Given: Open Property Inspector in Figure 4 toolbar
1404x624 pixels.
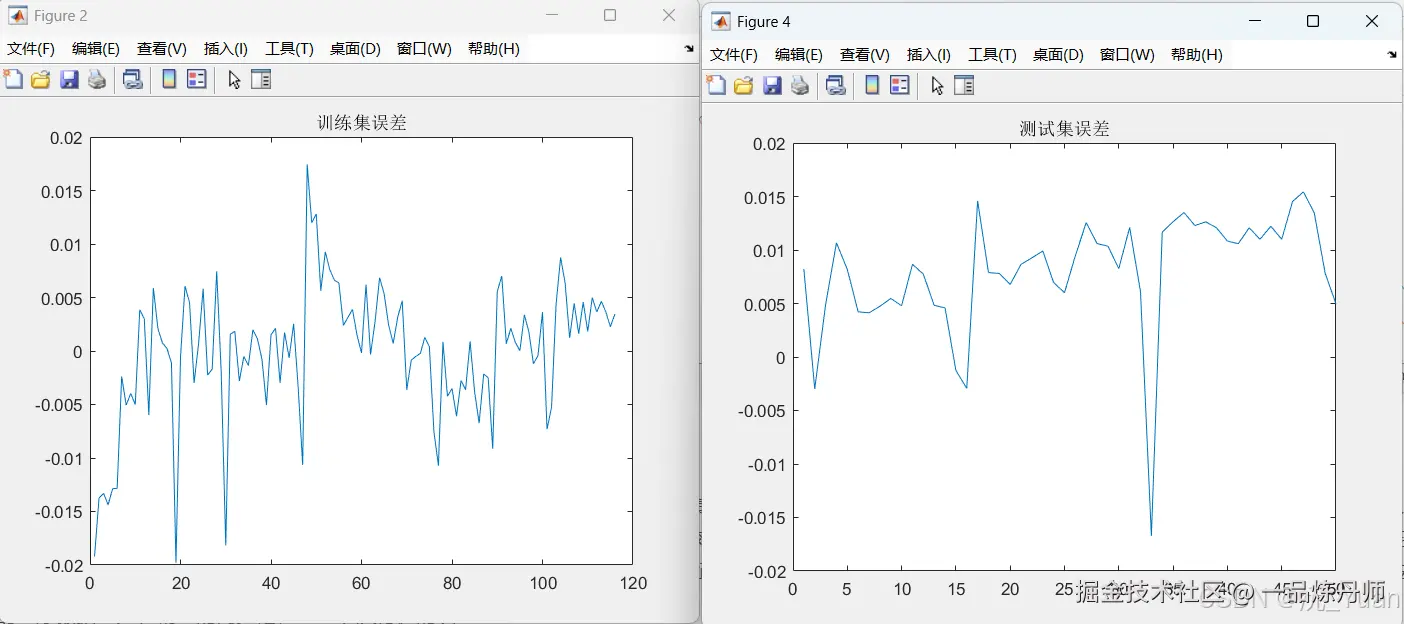Looking at the screenshot, I should tap(964, 86).
